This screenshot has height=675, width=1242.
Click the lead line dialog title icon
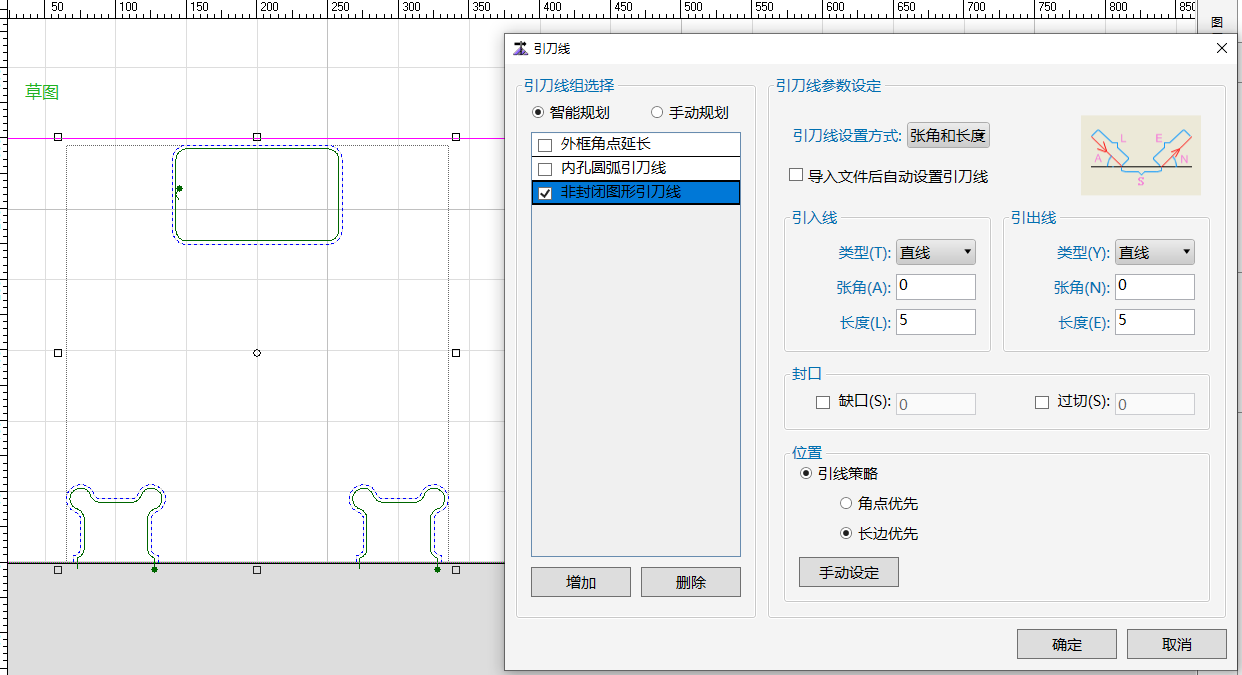click(520, 48)
